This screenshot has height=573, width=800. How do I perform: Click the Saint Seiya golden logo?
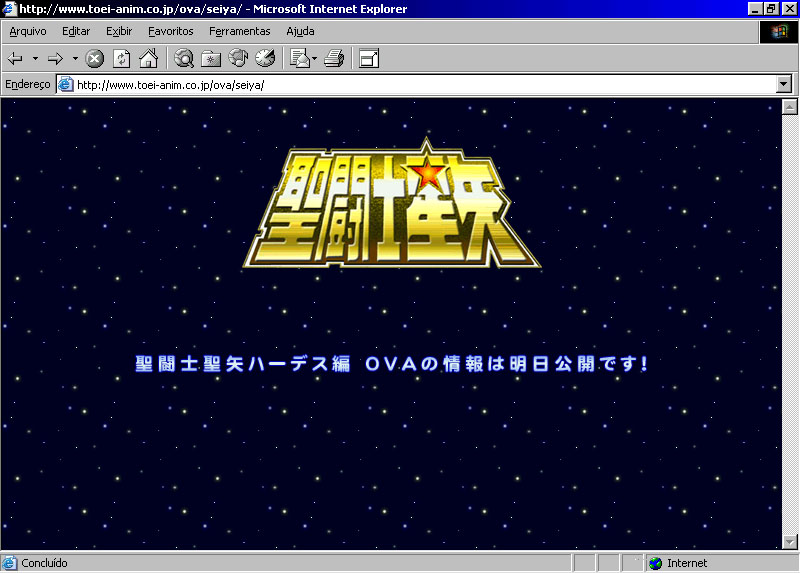392,204
